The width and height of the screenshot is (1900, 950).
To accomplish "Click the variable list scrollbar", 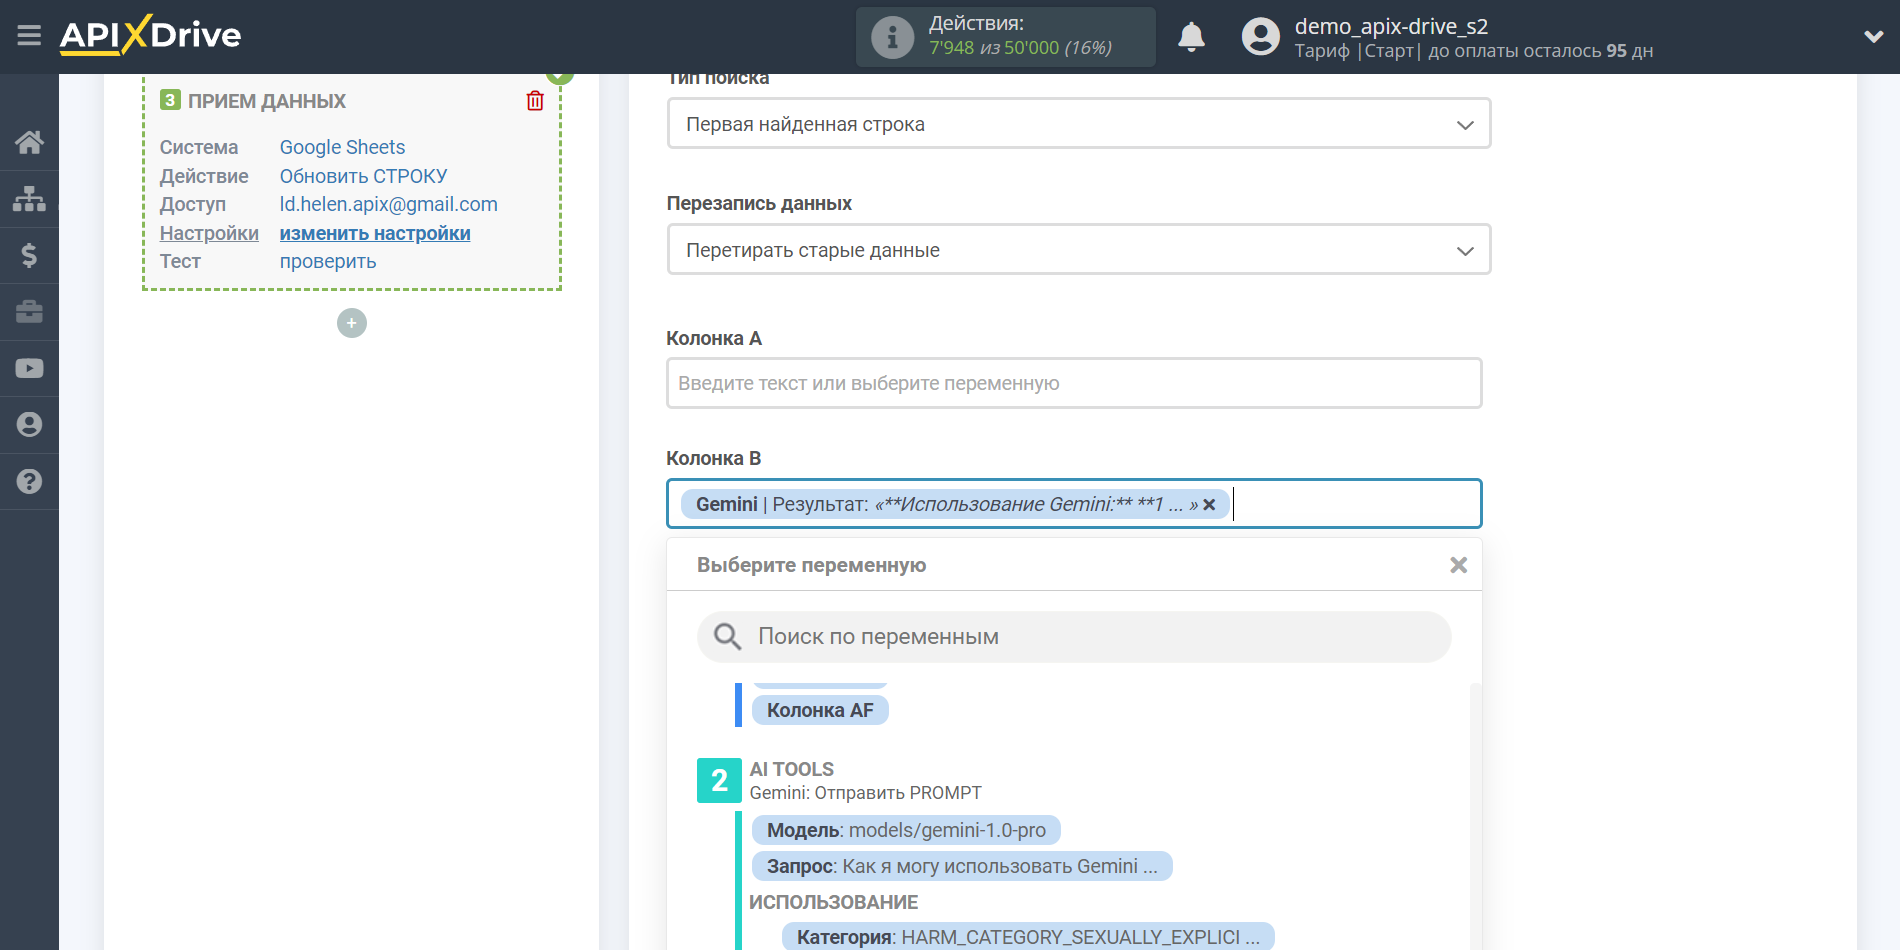I will 1475,815.
